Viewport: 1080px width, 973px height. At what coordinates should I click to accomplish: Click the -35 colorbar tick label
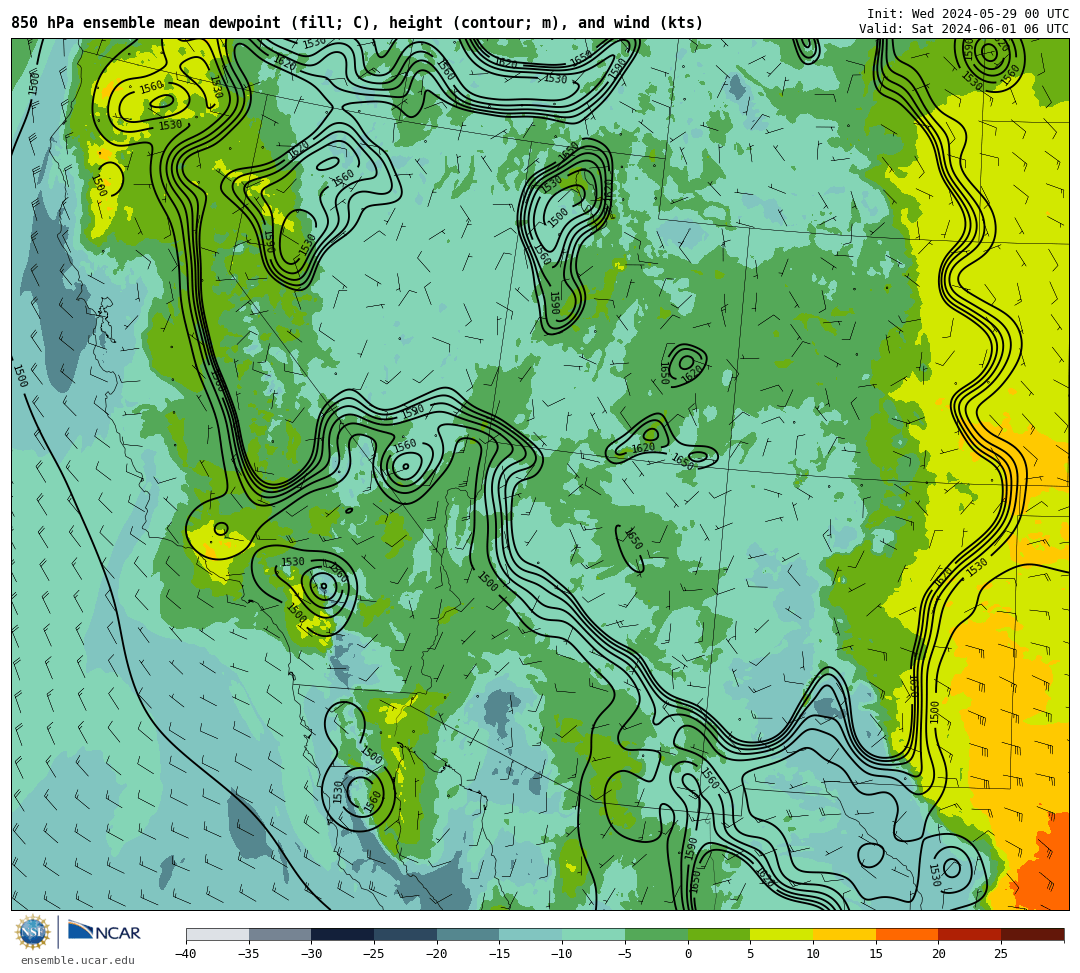249,954
